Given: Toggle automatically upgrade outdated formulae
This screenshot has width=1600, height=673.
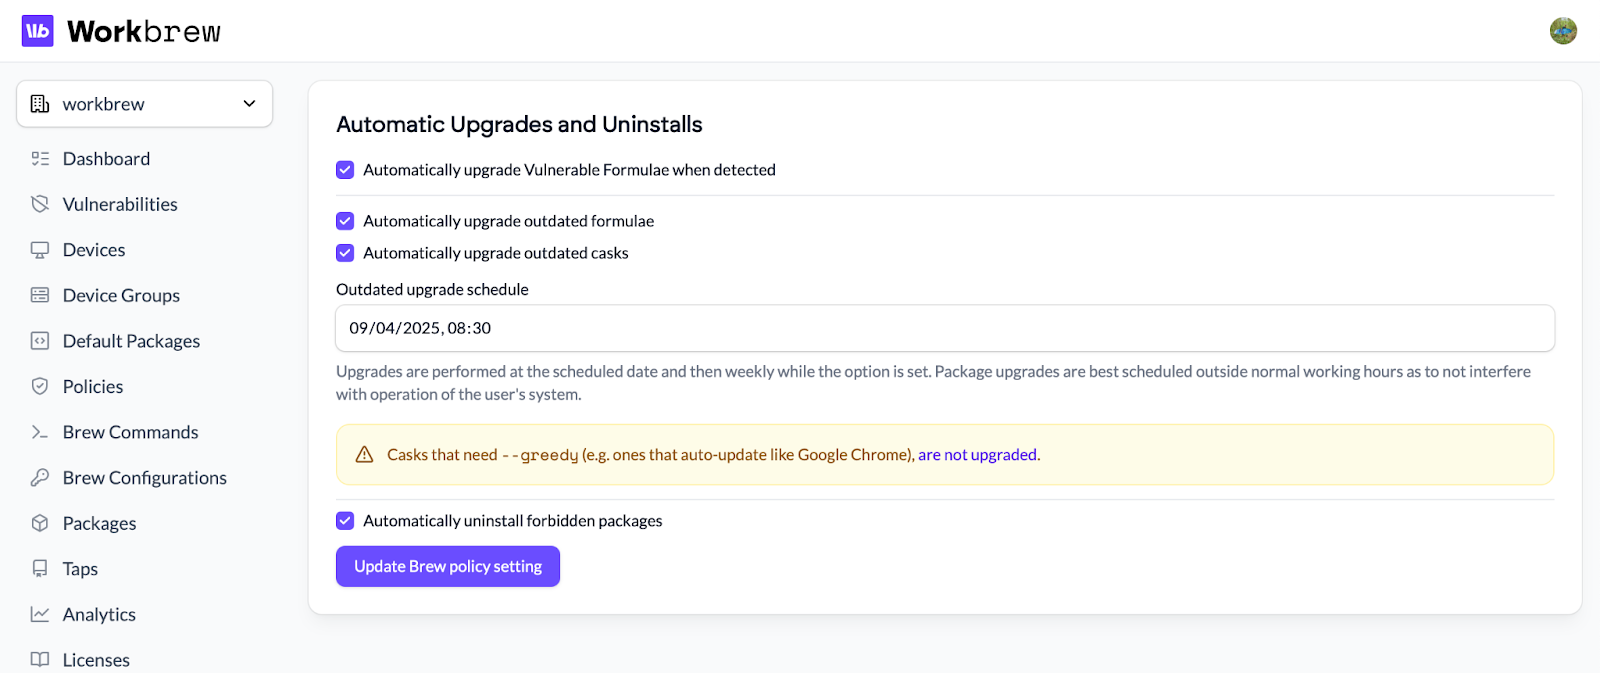Looking at the screenshot, I should coord(345,221).
